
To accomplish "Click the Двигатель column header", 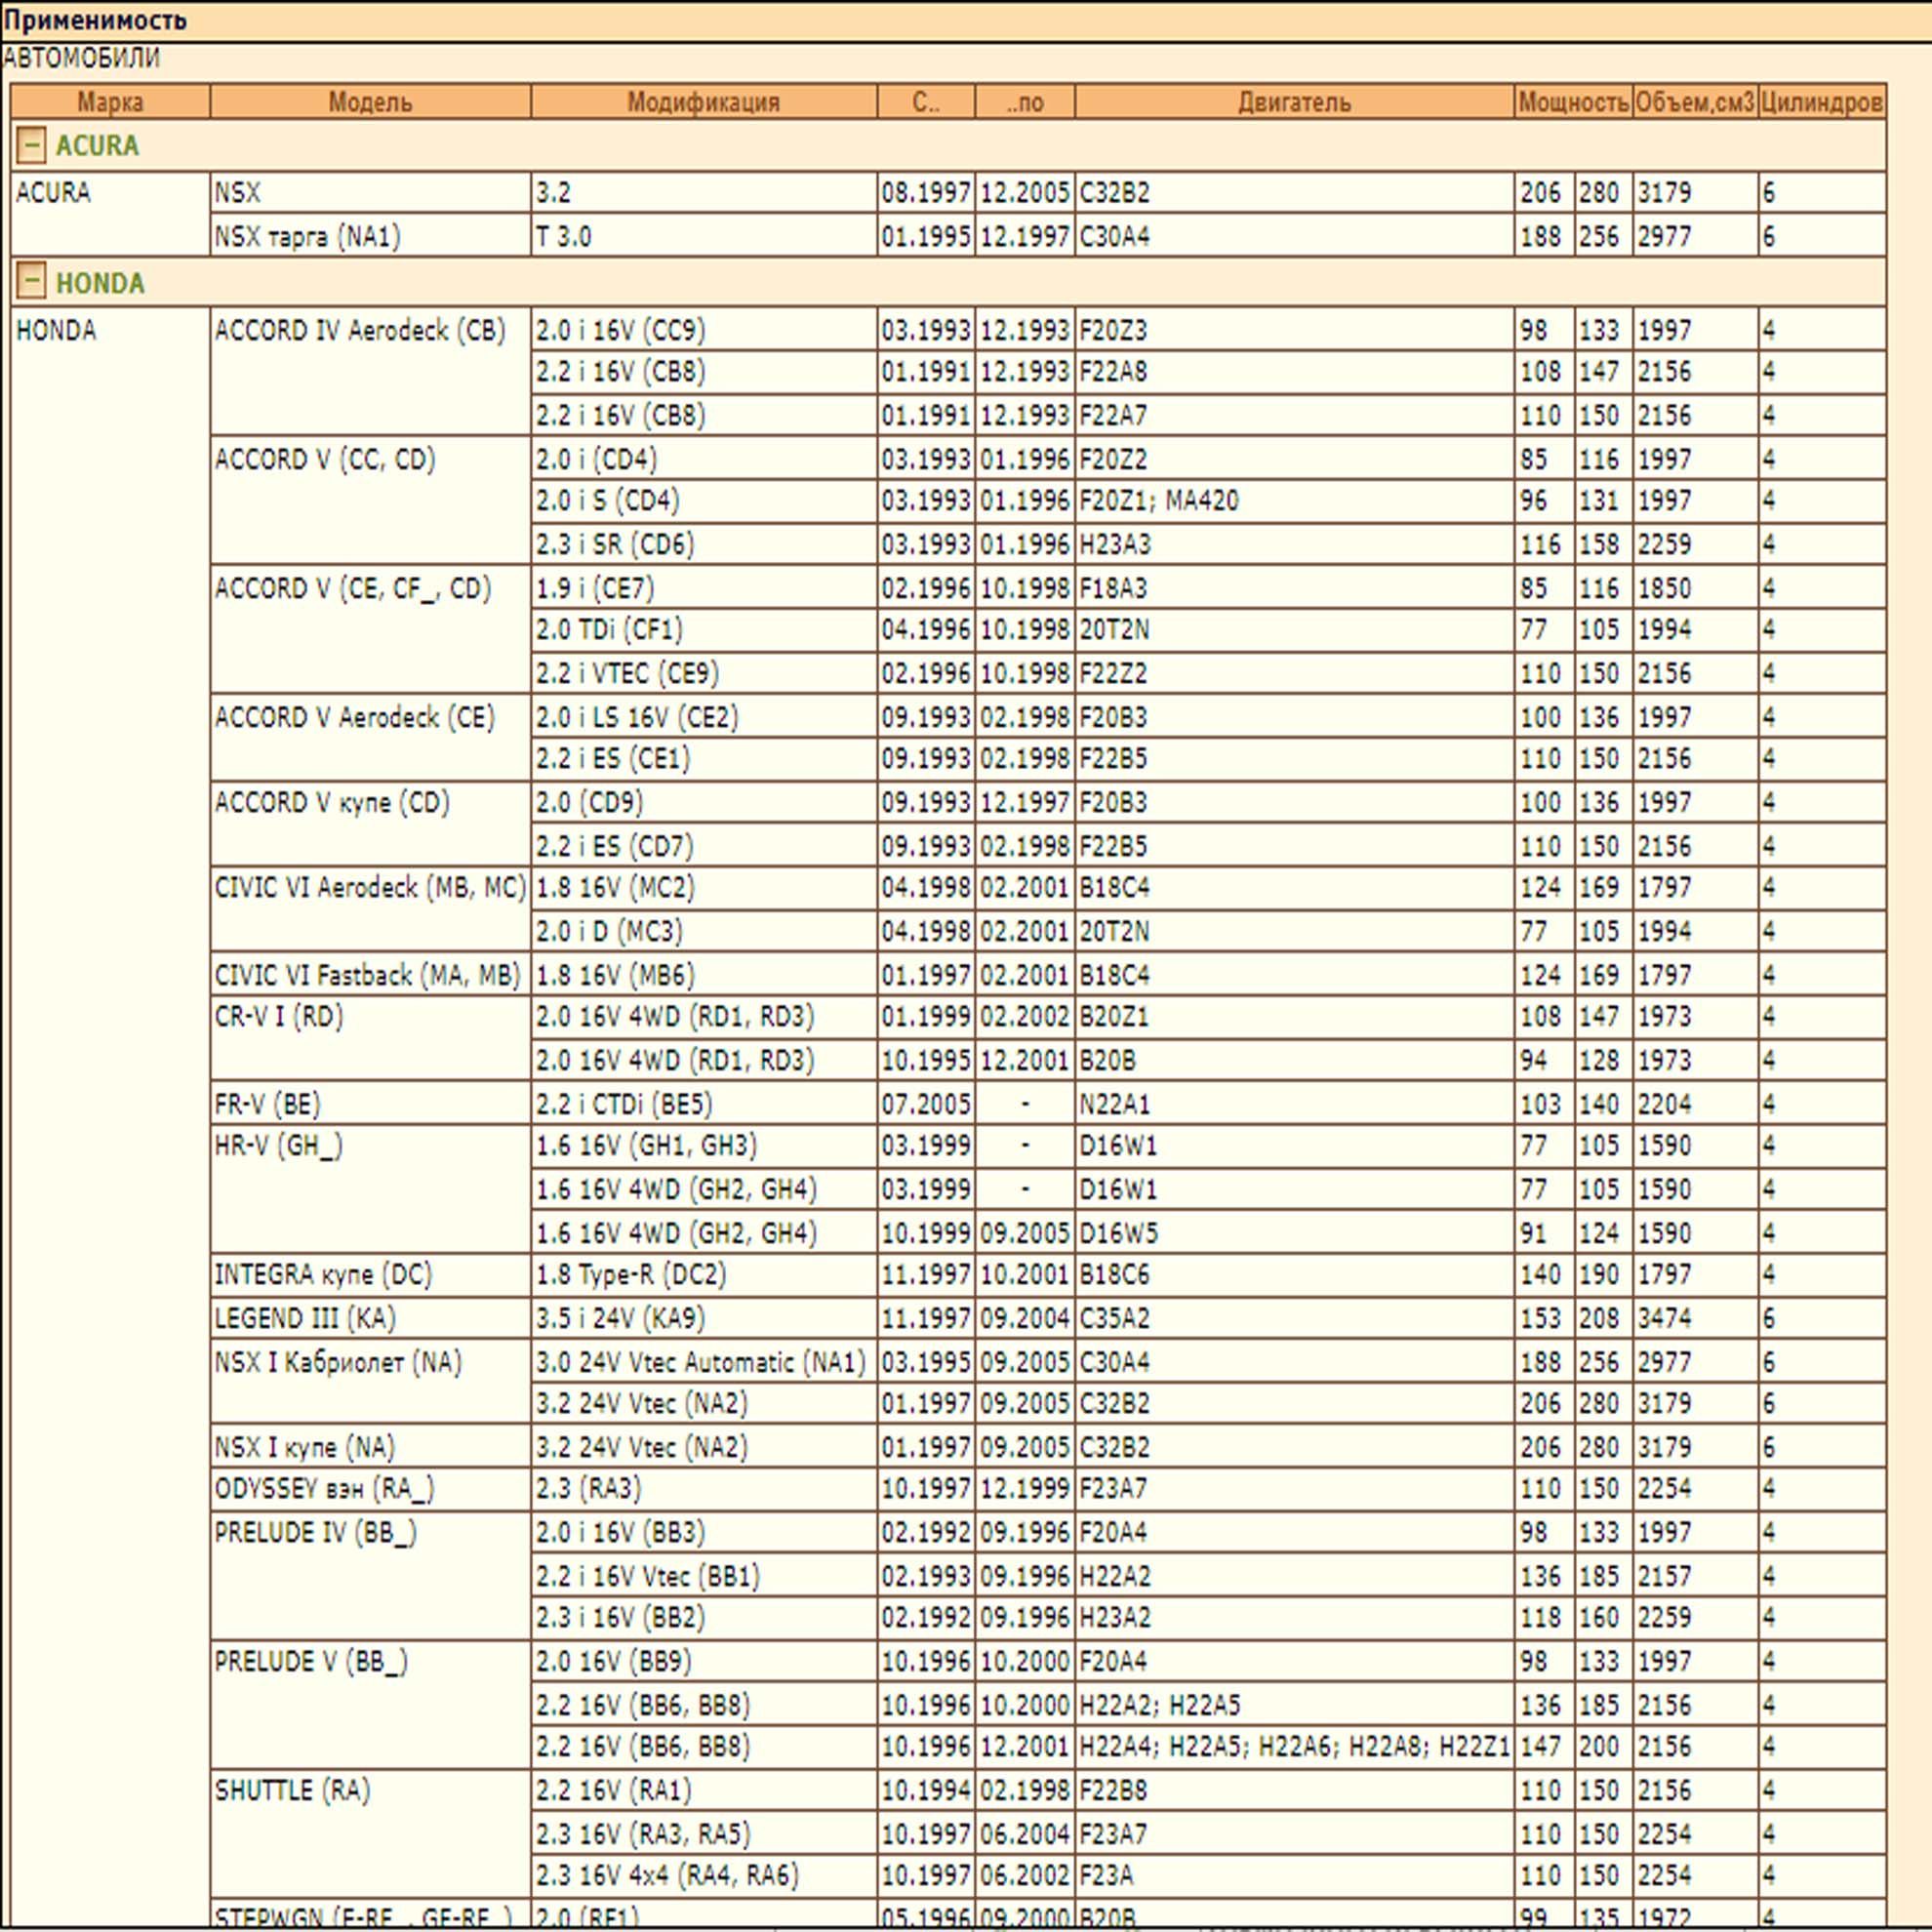I will tap(1294, 102).
